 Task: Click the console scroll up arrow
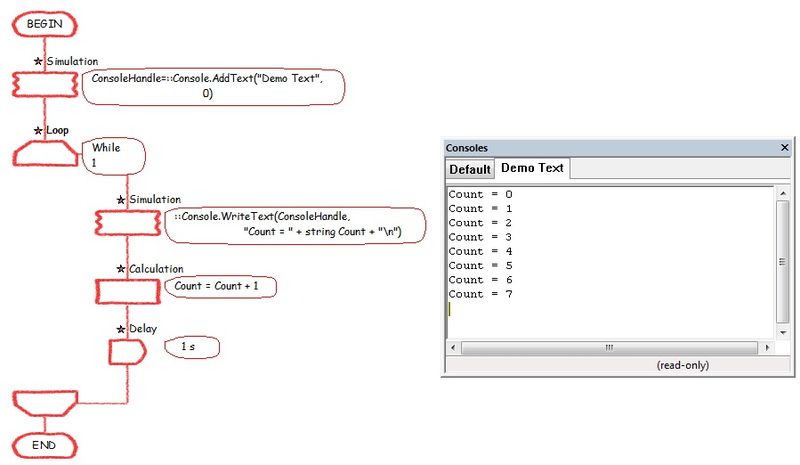[x=783, y=193]
